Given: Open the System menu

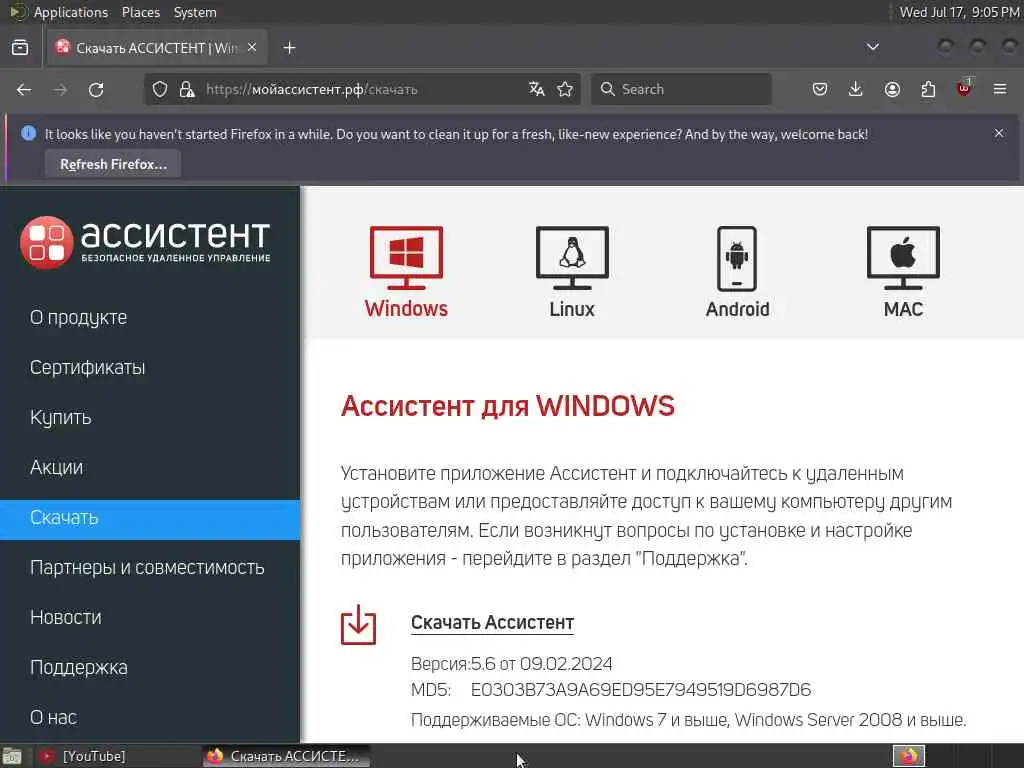Looking at the screenshot, I should [x=195, y=12].
